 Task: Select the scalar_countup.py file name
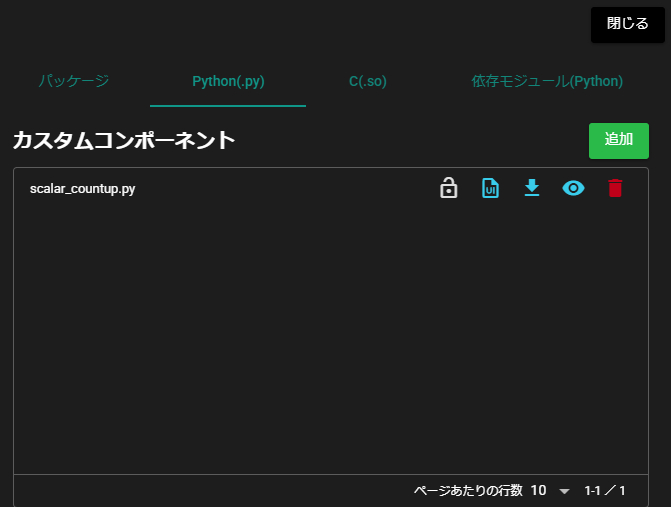82,188
